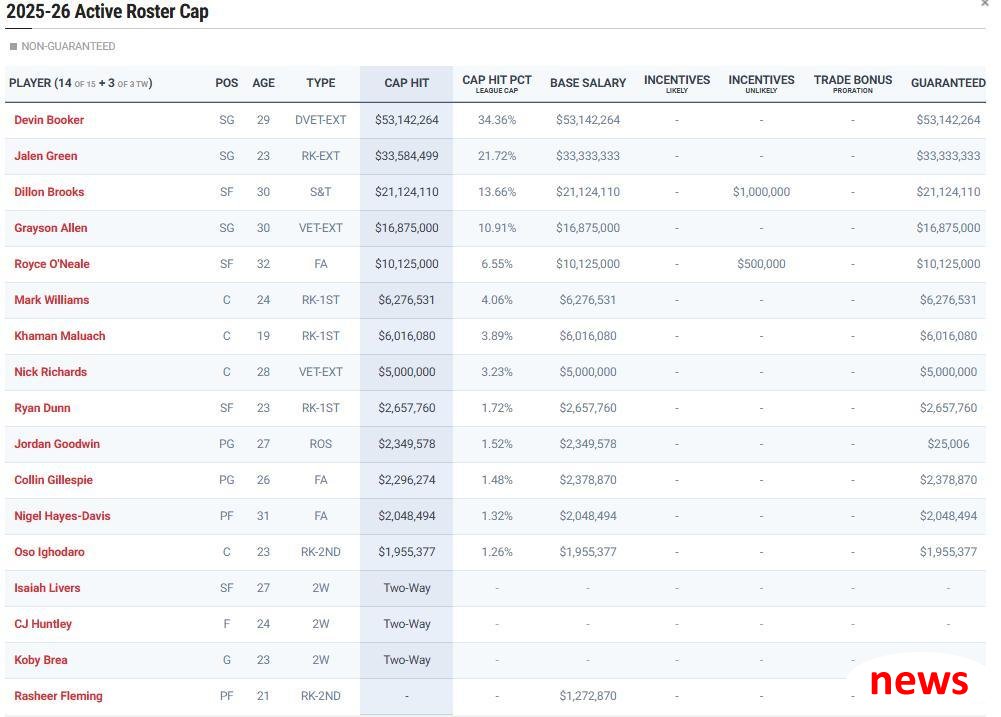Screen dimensions: 1001x717
Task: Select Jalen Green's RK-EXT contract type
Action: coord(320,156)
